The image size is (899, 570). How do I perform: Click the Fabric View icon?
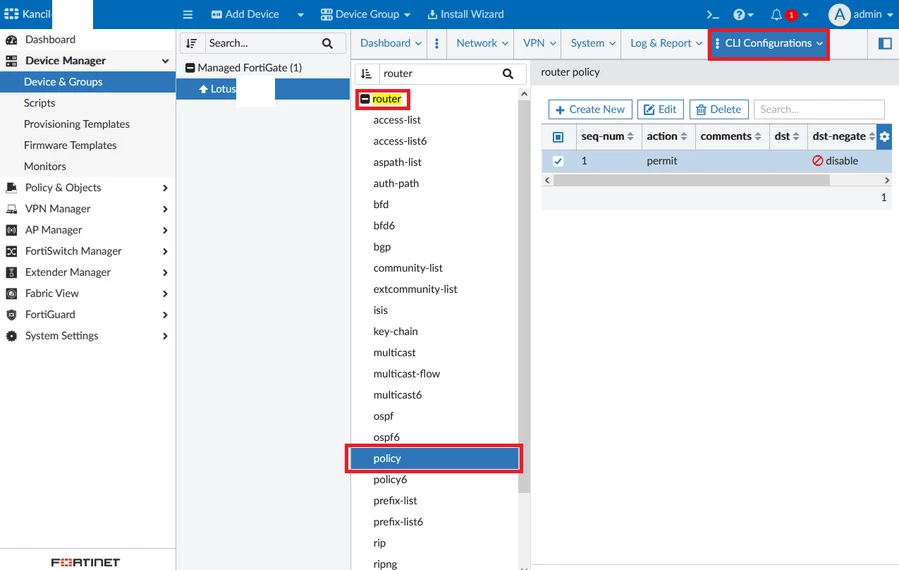[11, 294]
